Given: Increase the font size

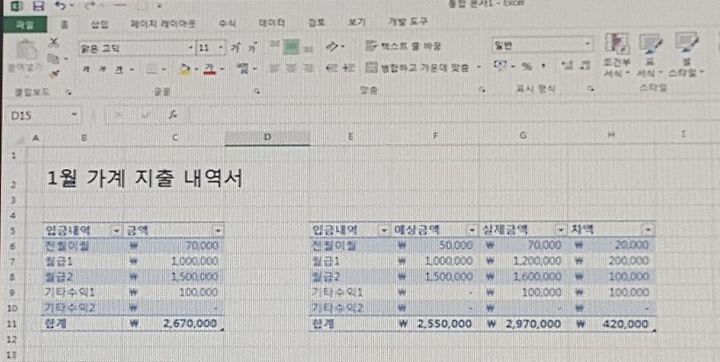Looking at the screenshot, I should pos(236,47).
